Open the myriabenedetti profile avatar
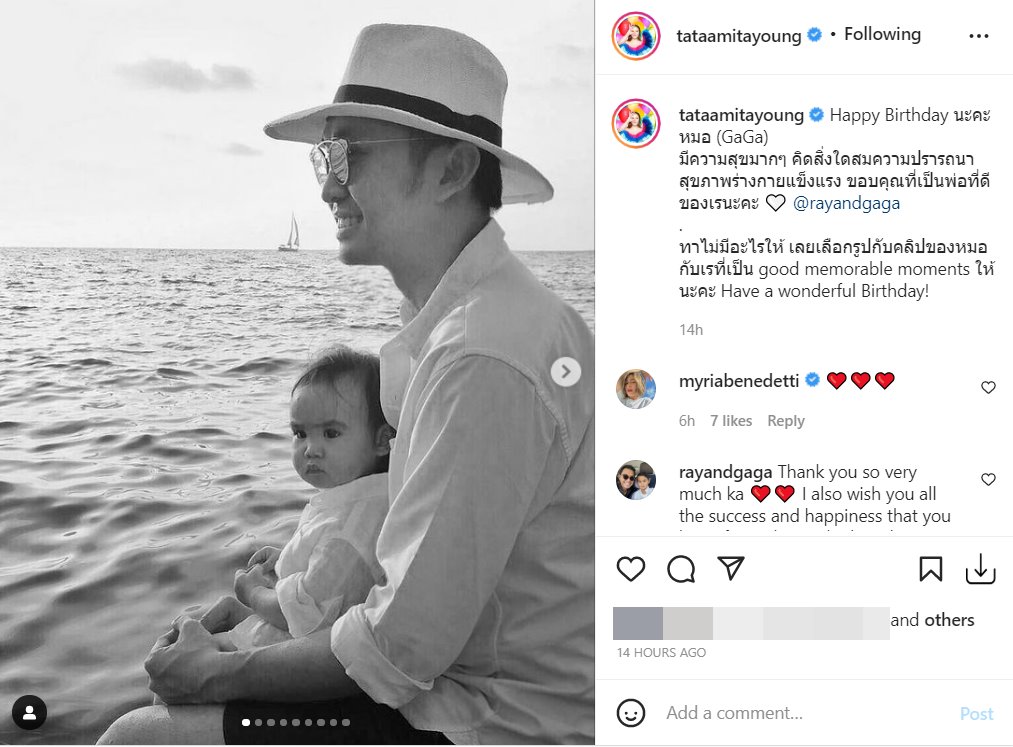 point(636,389)
